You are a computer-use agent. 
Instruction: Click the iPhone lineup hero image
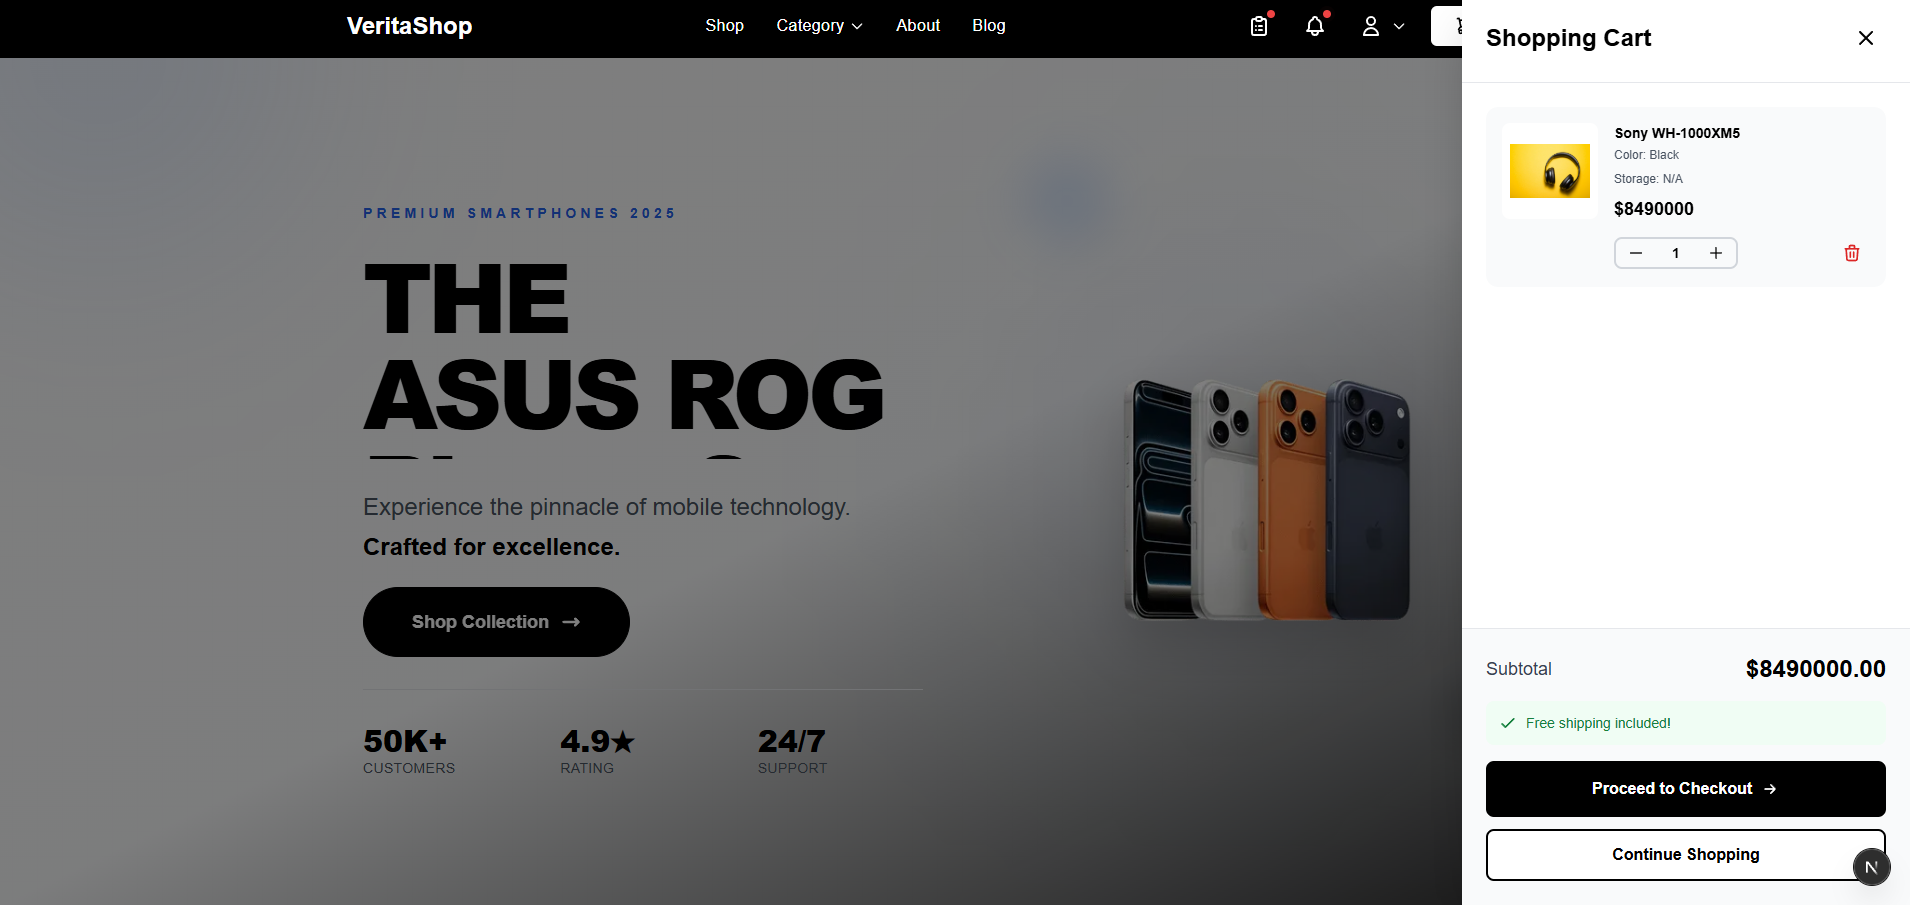tap(1267, 498)
